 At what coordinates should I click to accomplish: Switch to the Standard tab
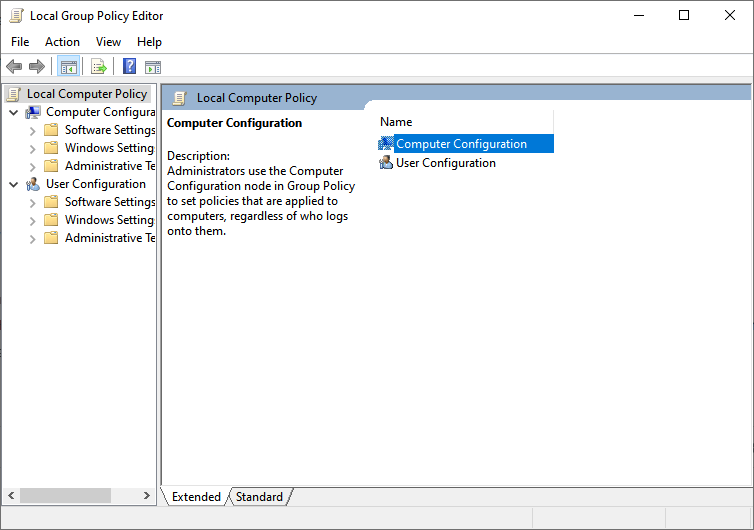tap(259, 497)
